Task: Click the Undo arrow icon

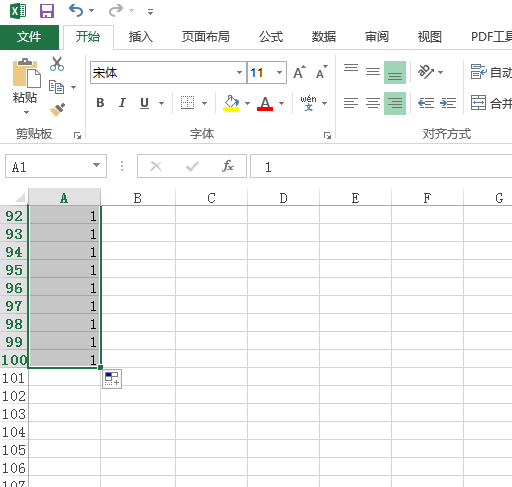Action: point(76,11)
